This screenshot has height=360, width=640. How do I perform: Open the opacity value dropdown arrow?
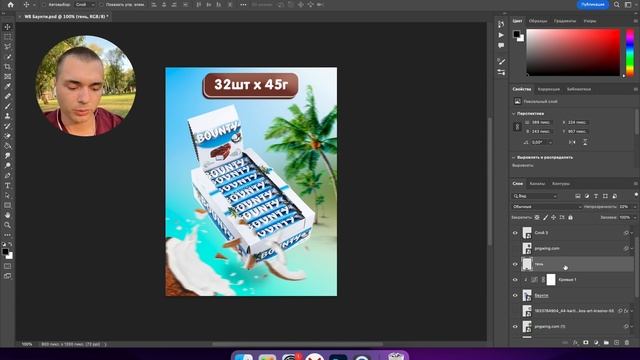635,207
